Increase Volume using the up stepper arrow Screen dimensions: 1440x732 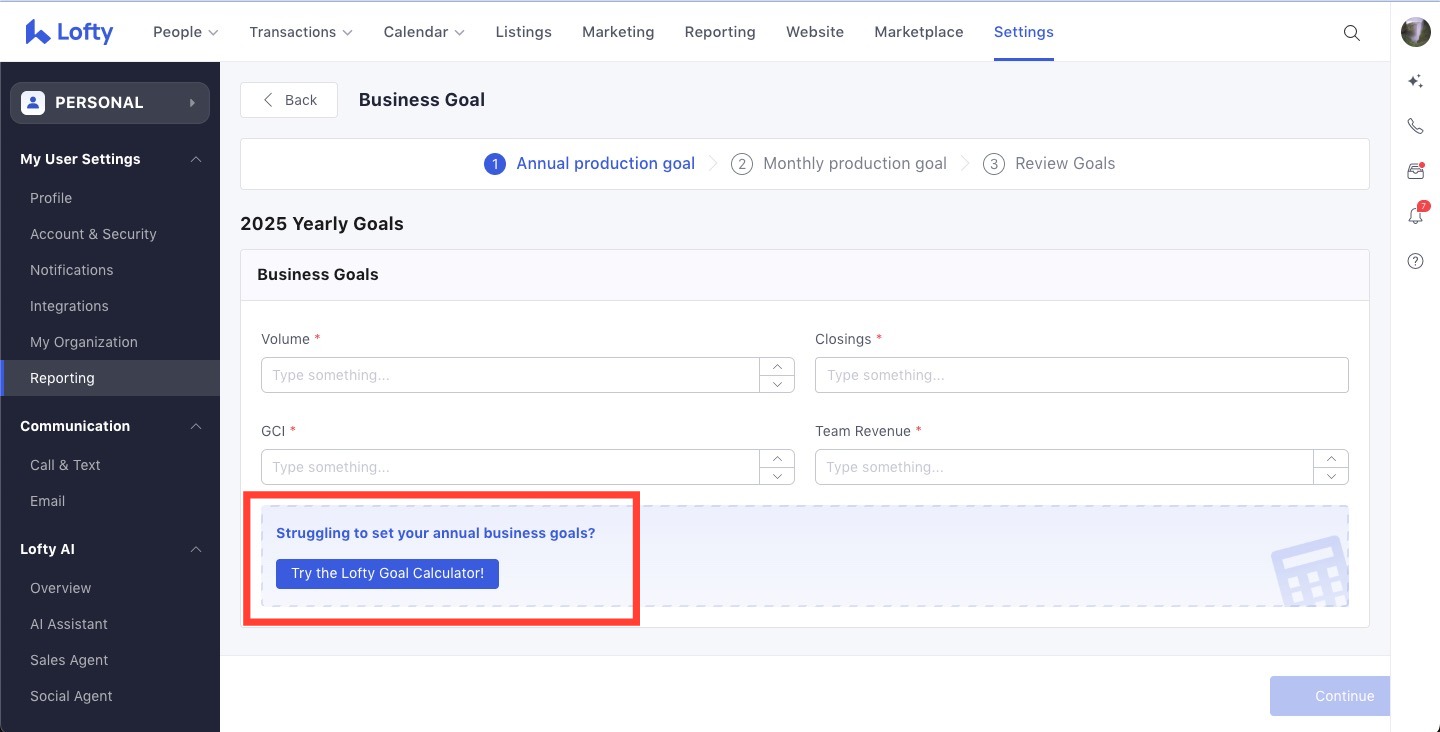tap(777, 366)
